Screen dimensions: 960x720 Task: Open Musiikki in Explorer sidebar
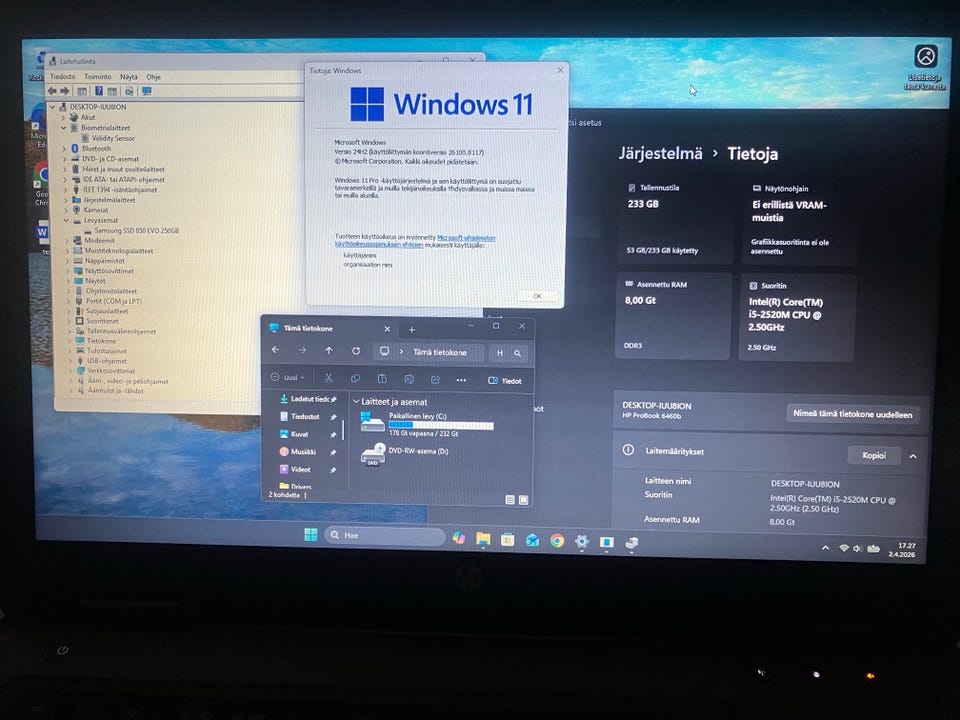point(308,452)
